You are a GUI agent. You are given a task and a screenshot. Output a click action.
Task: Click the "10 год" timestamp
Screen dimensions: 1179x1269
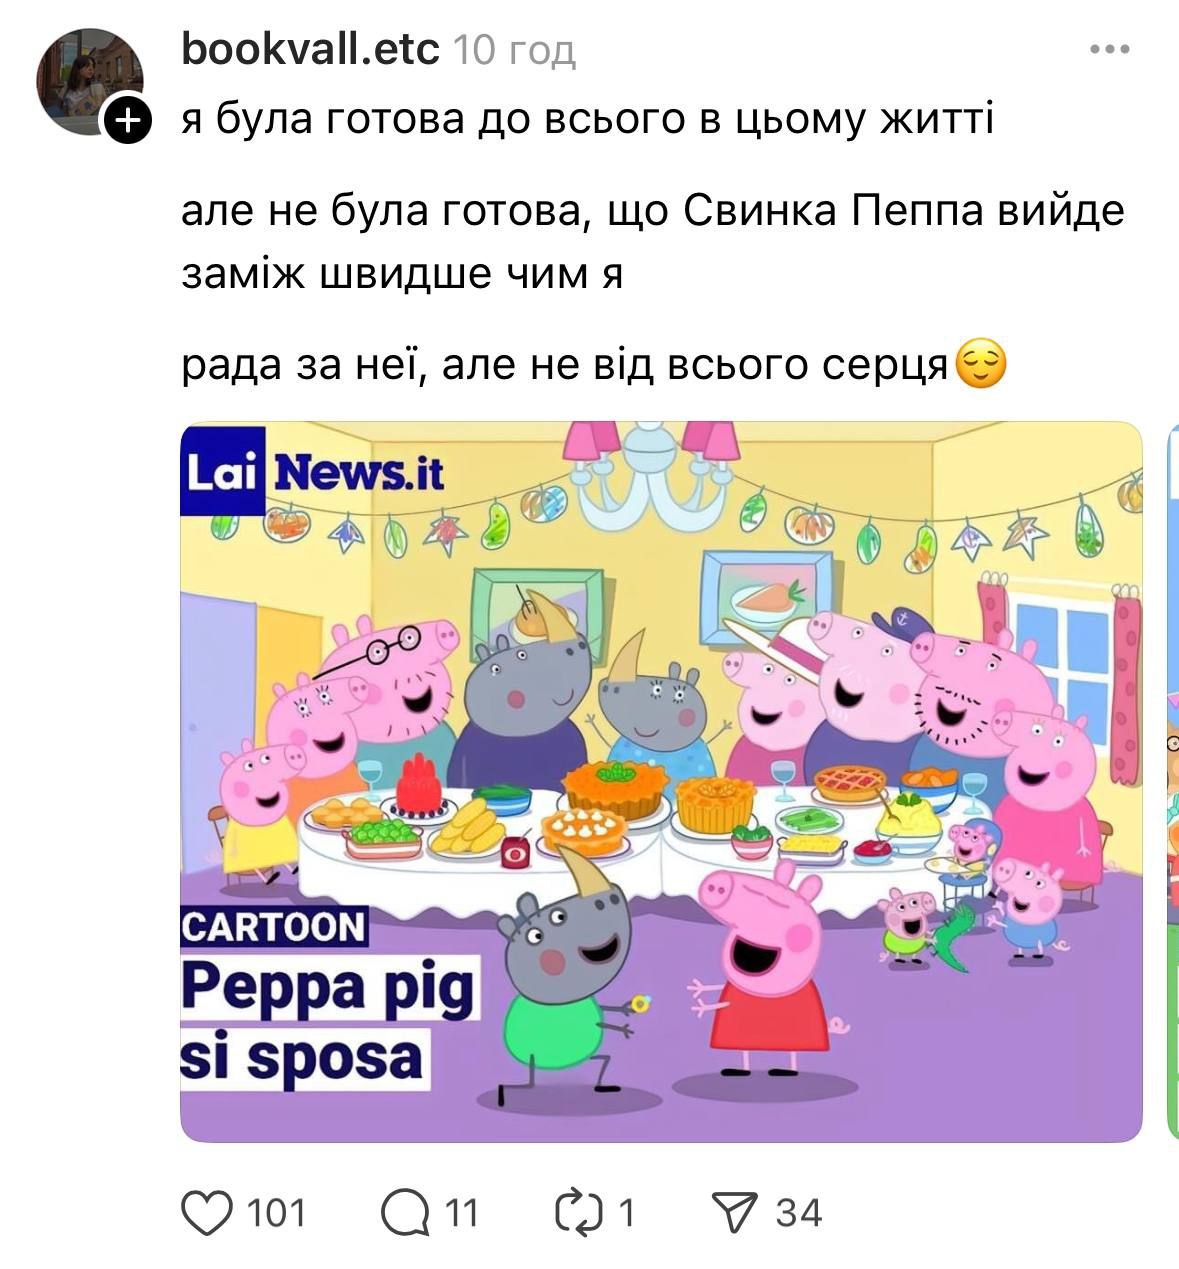click(515, 49)
